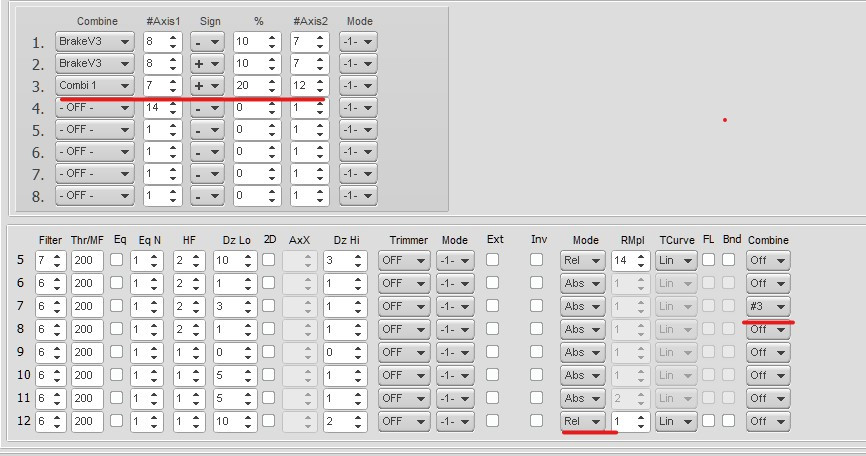Viewport: 866px width, 456px height.
Task: Toggle the FL checkbox for axis 12
Action: (x=709, y=420)
